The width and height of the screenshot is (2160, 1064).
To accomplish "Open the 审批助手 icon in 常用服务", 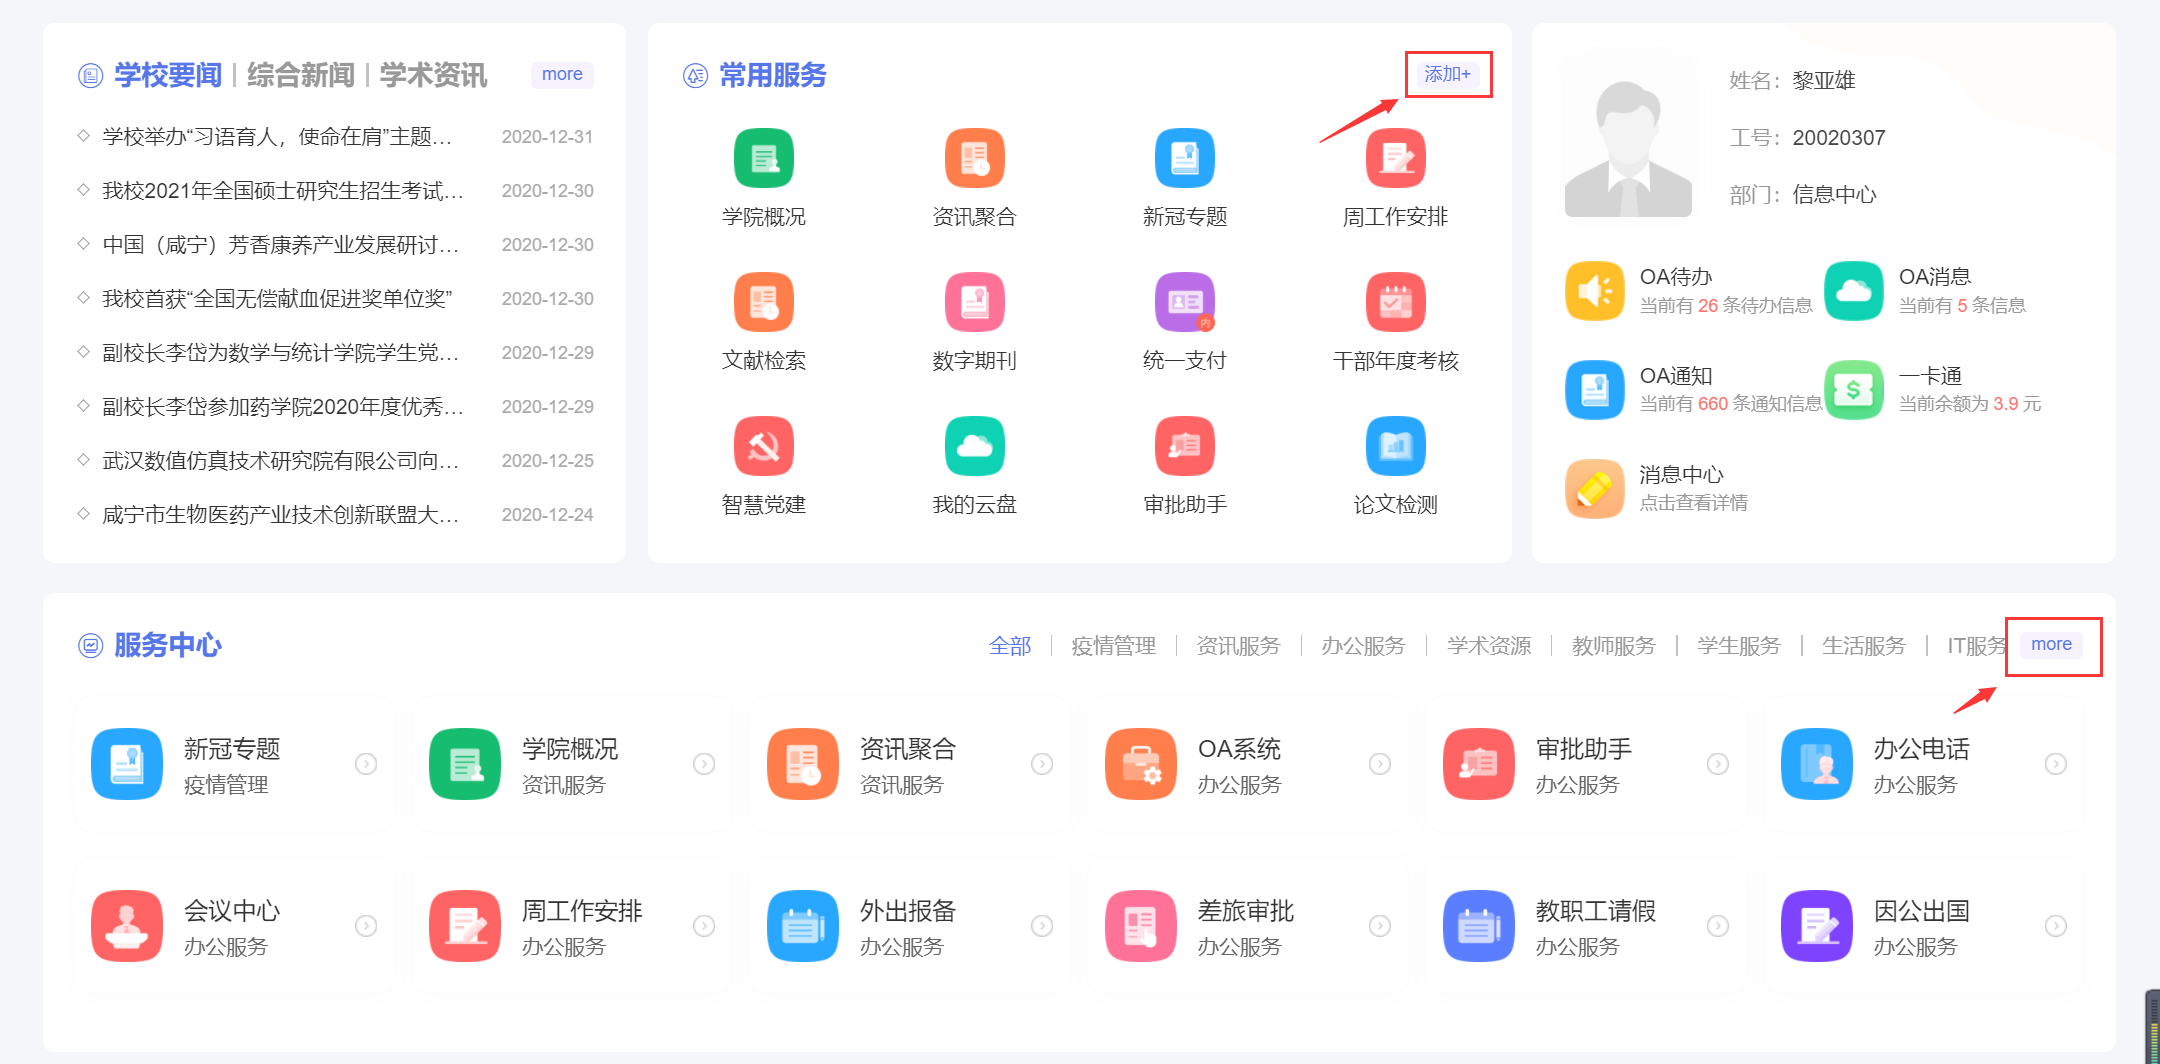I will click(1185, 446).
